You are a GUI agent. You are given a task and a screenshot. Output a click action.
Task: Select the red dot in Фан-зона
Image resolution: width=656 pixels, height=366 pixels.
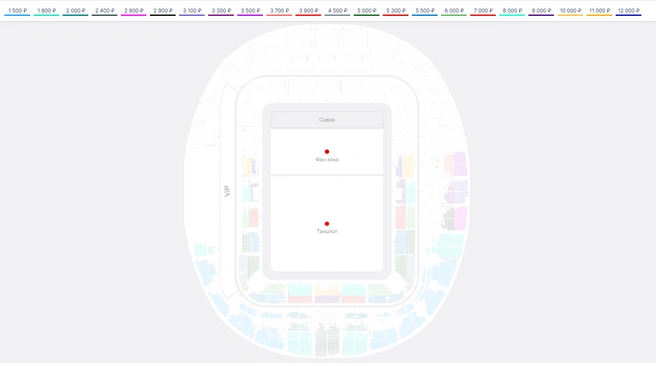[x=327, y=151]
